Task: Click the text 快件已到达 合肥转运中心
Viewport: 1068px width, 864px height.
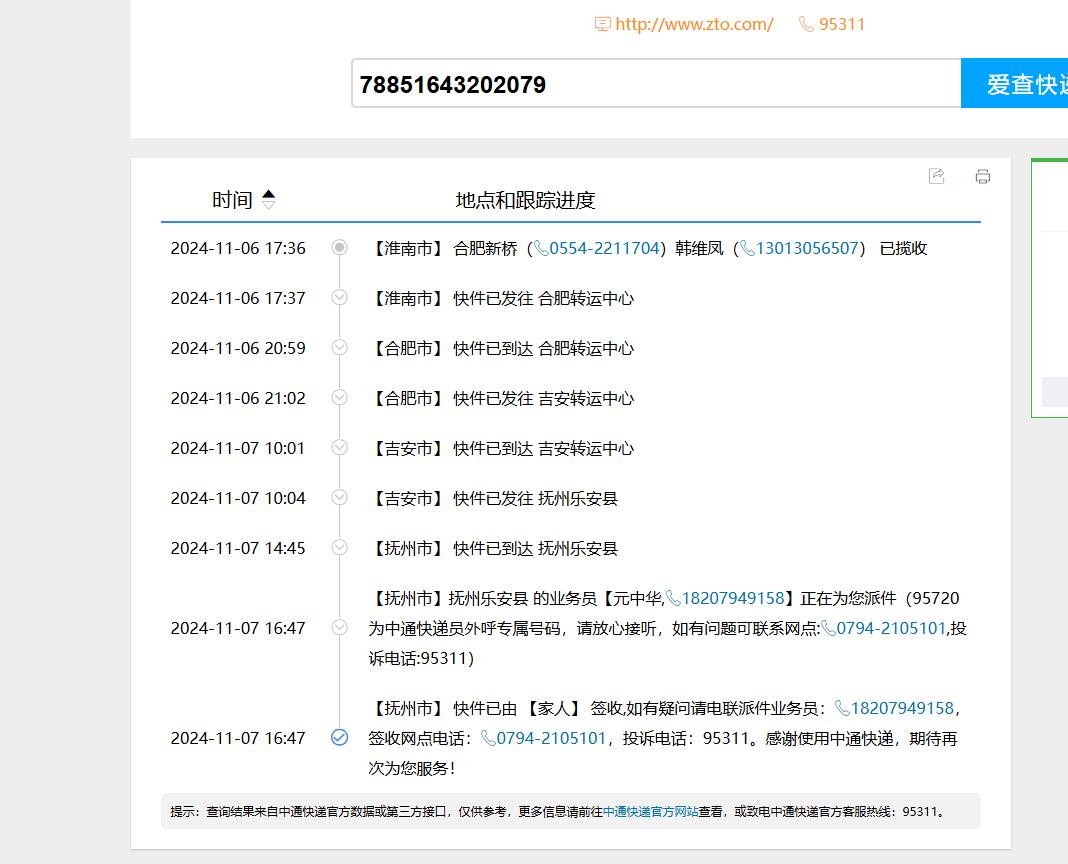Action: coord(544,348)
